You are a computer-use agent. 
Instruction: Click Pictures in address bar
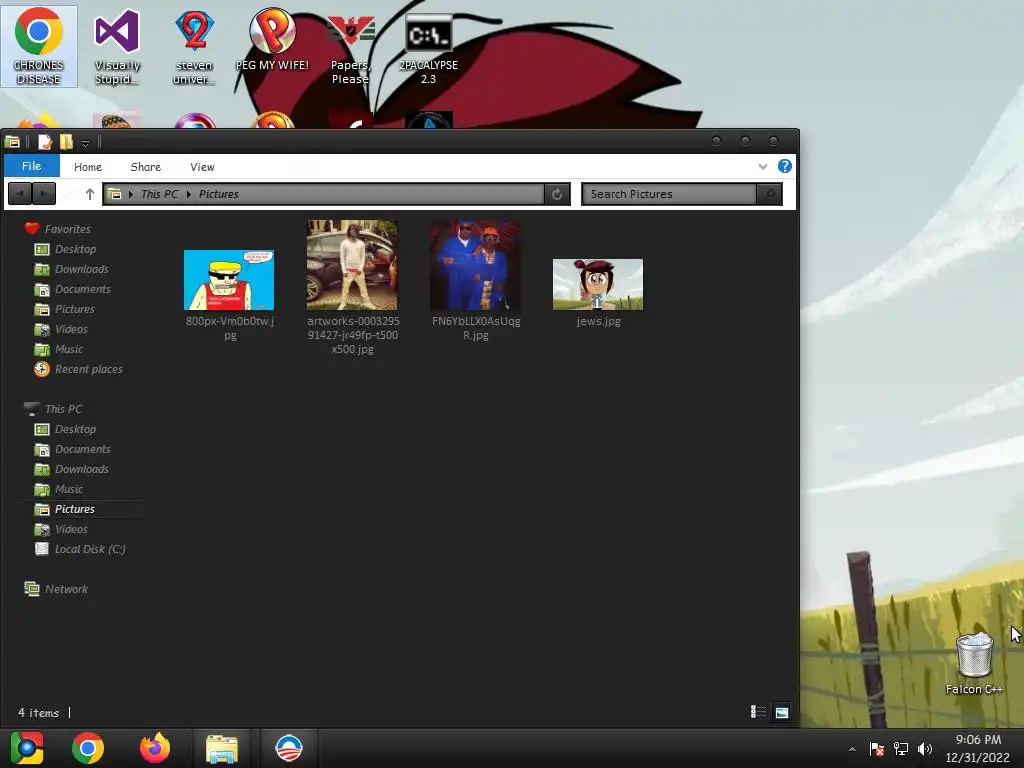(219, 194)
